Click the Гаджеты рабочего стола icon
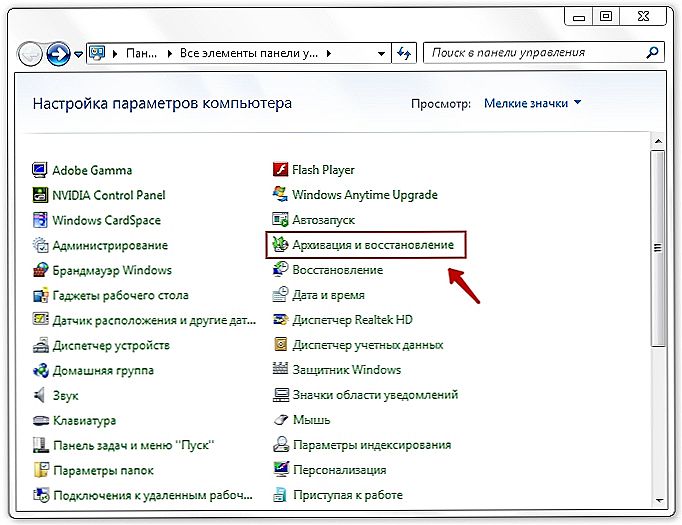The height and width of the screenshot is (525, 682). click(40, 295)
